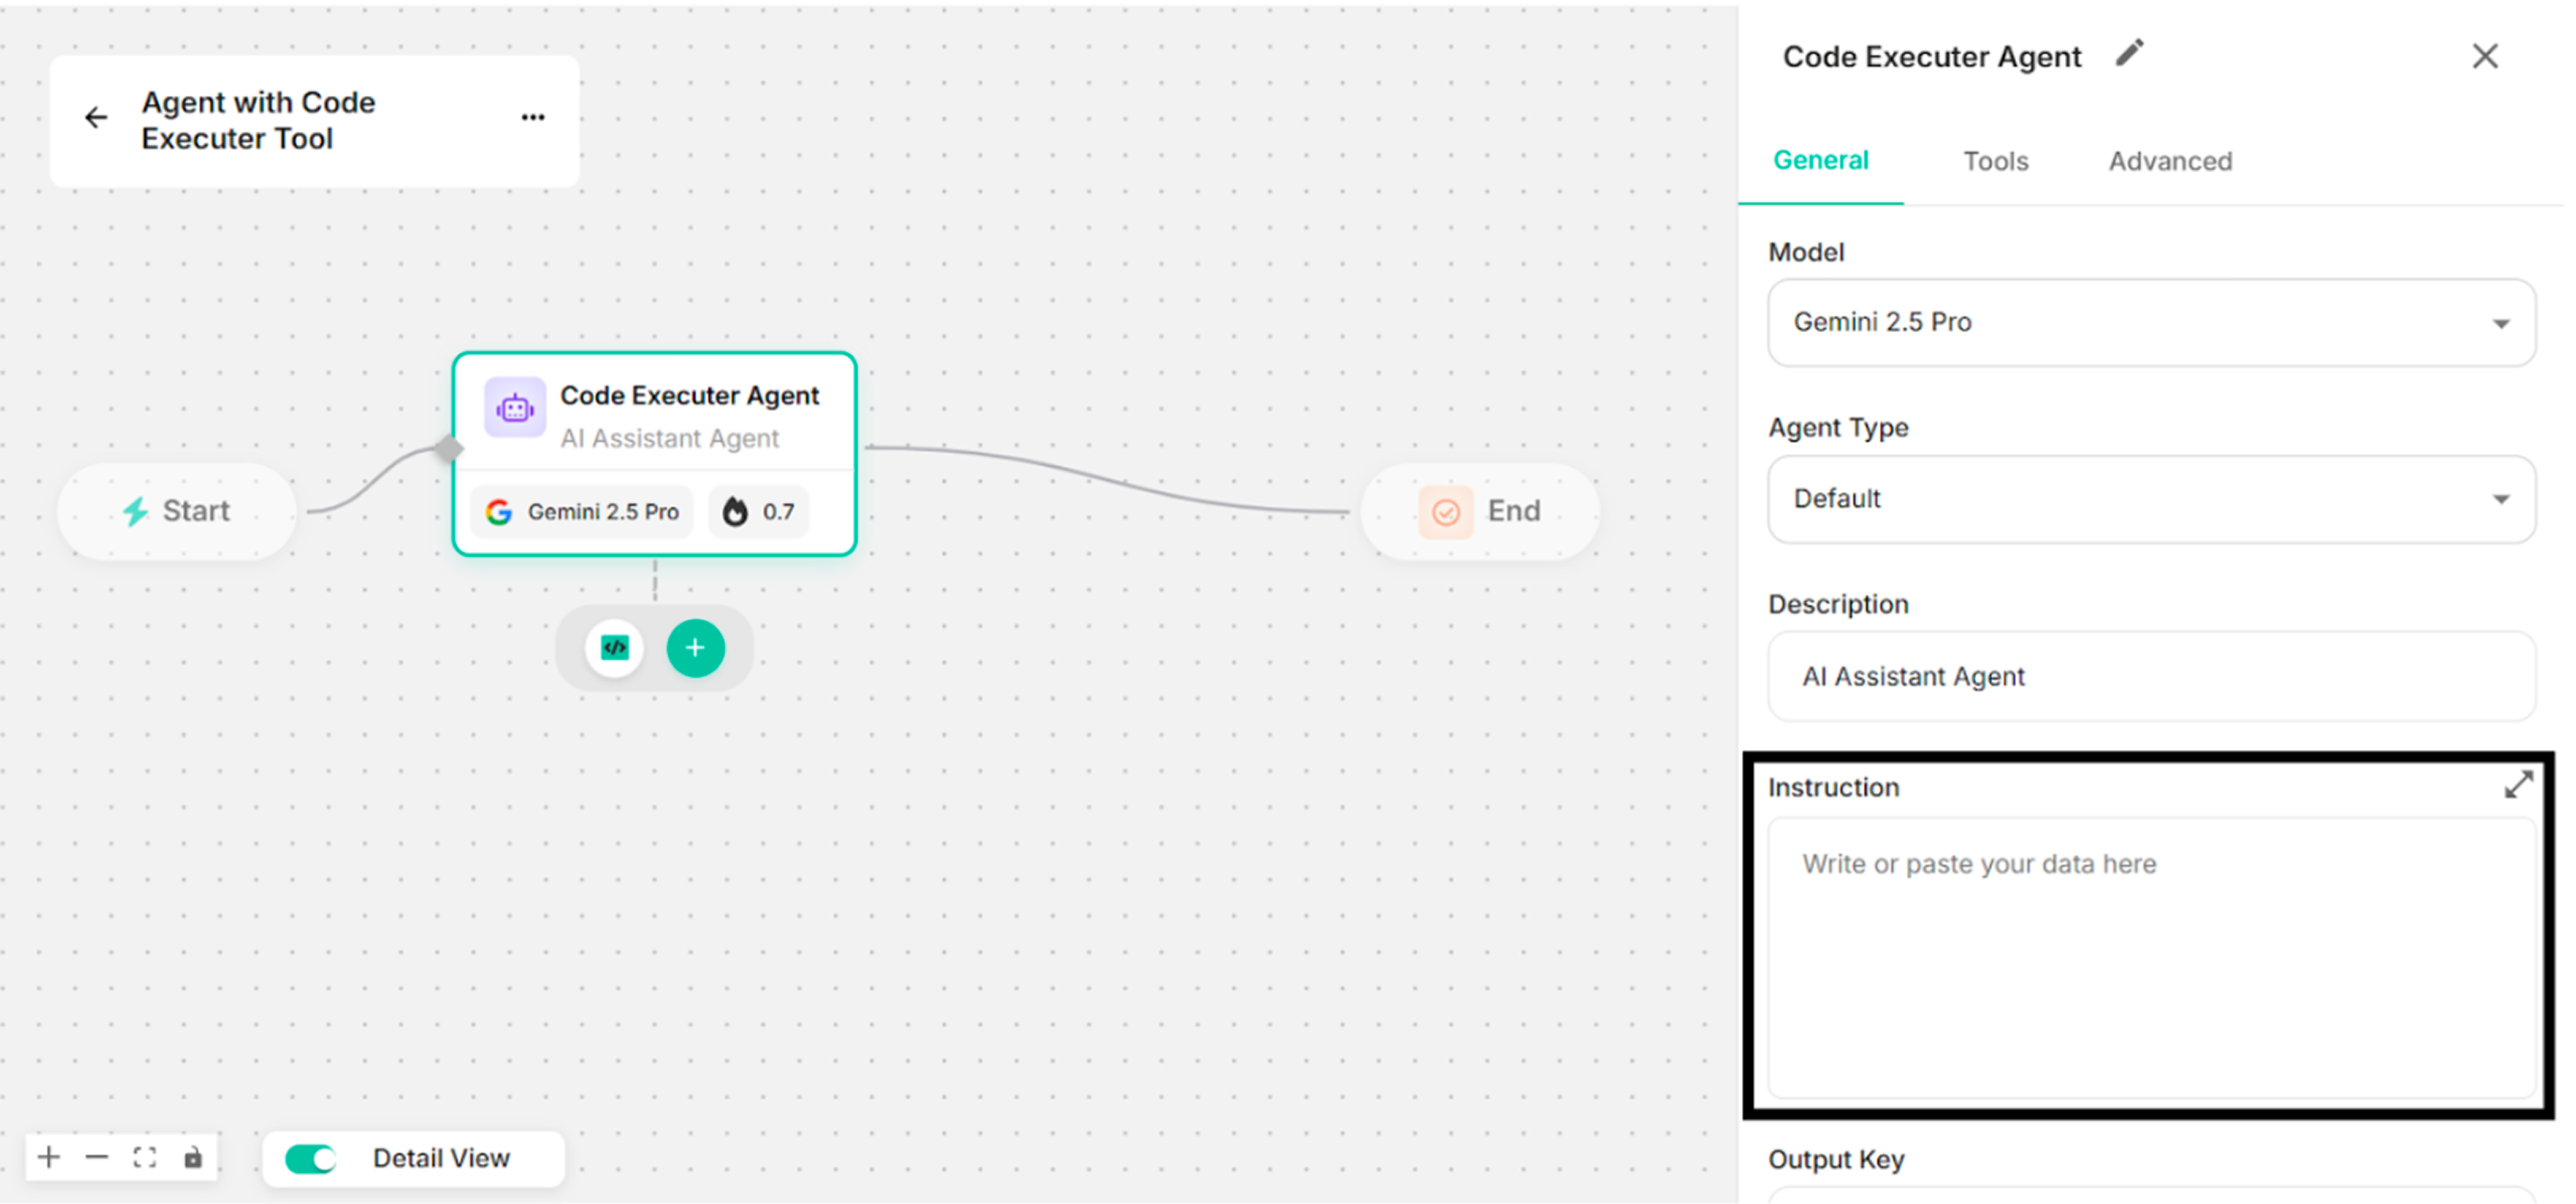The height and width of the screenshot is (1204, 2576).
Task: Zoom out on the canvas
Action: click(x=97, y=1158)
